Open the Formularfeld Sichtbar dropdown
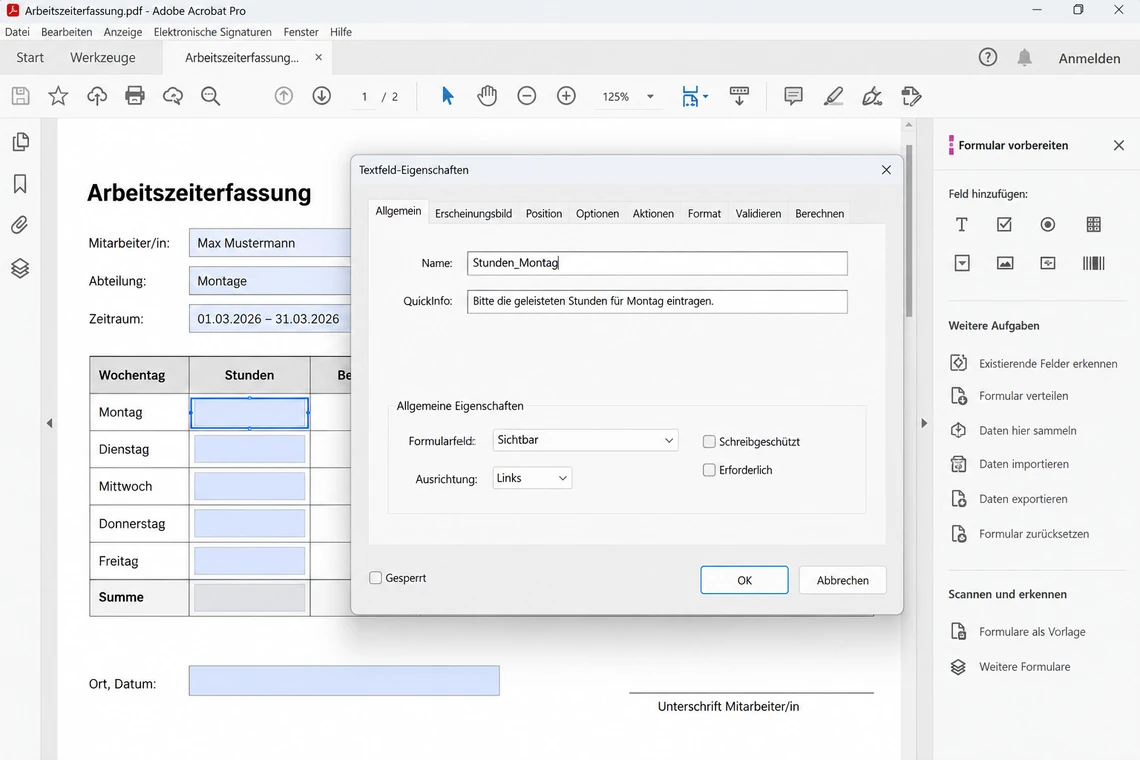The width and height of the screenshot is (1140, 760). (585, 440)
